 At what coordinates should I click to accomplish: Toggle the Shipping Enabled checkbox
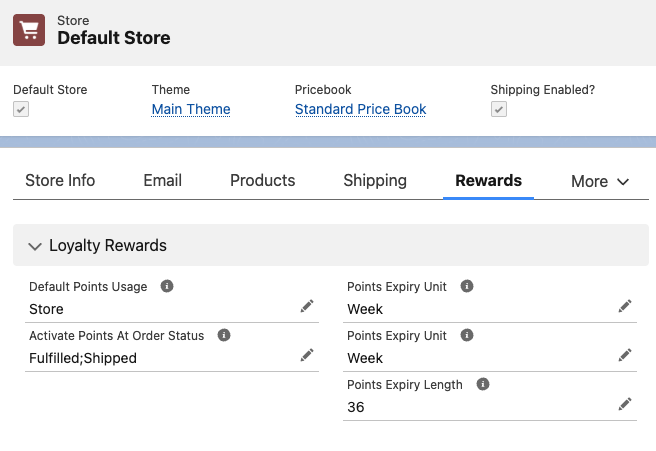[x=499, y=109]
